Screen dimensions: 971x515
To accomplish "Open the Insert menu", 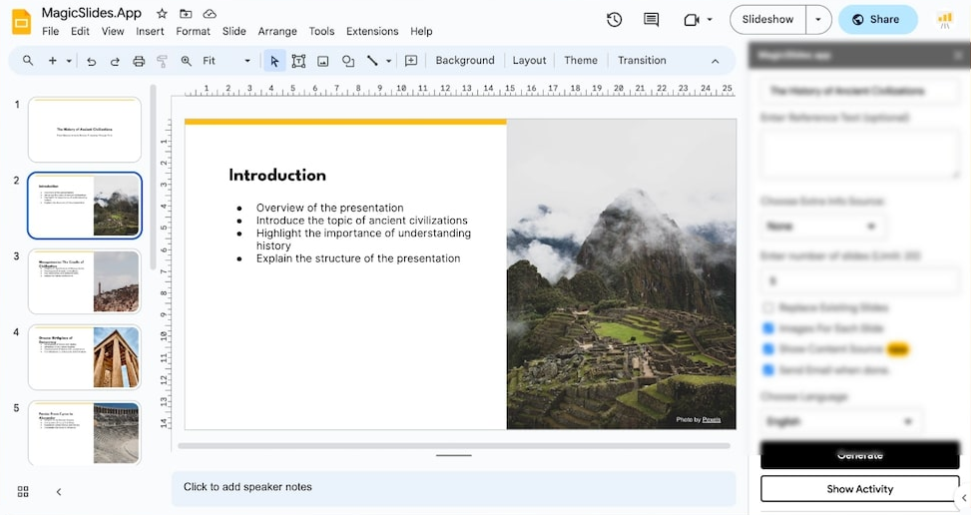I will (x=150, y=31).
